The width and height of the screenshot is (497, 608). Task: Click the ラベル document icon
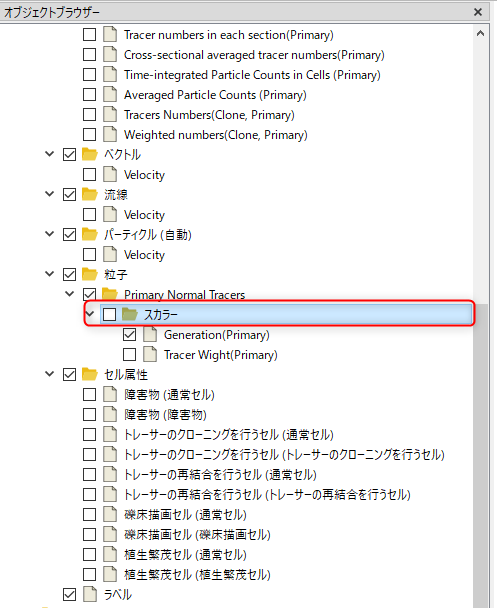[x=90, y=594]
